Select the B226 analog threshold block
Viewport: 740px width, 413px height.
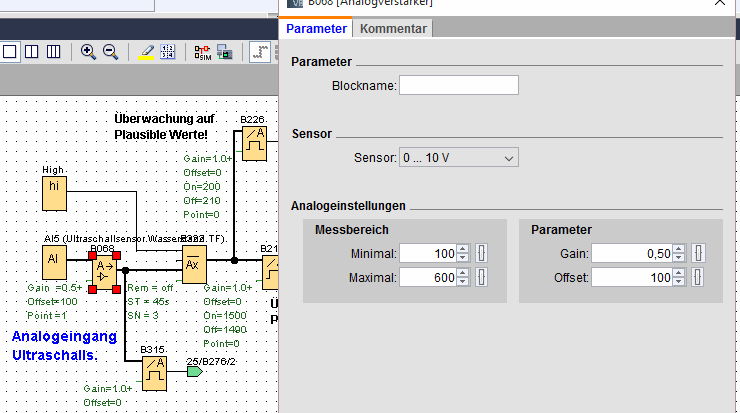point(253,142)
